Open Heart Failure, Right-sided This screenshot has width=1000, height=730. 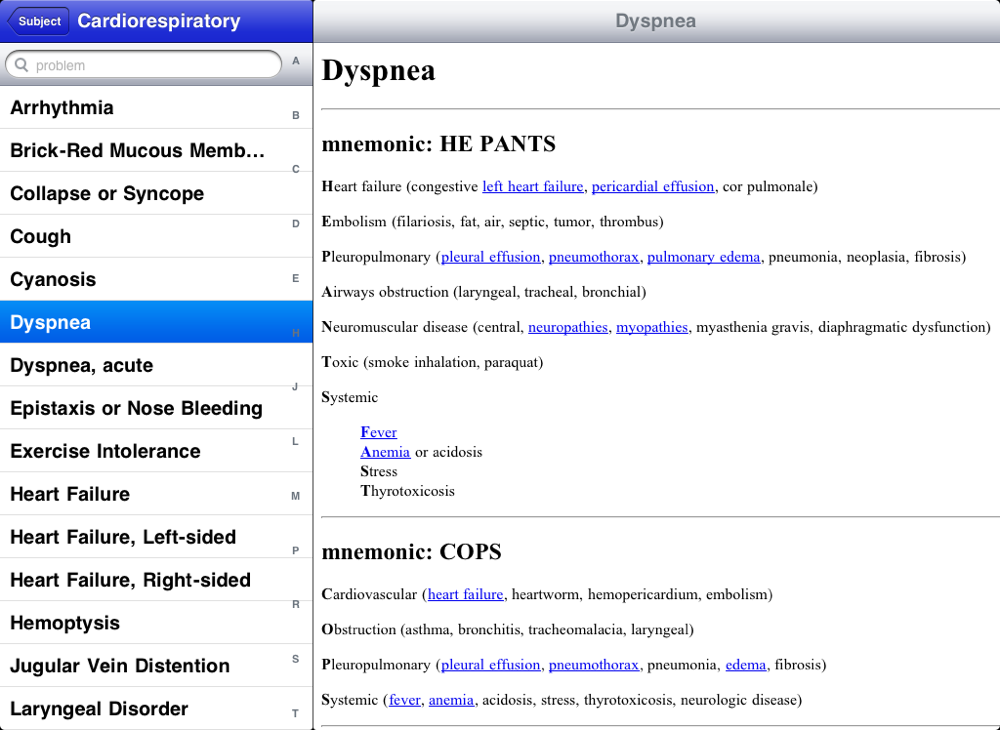coord(156,580)
